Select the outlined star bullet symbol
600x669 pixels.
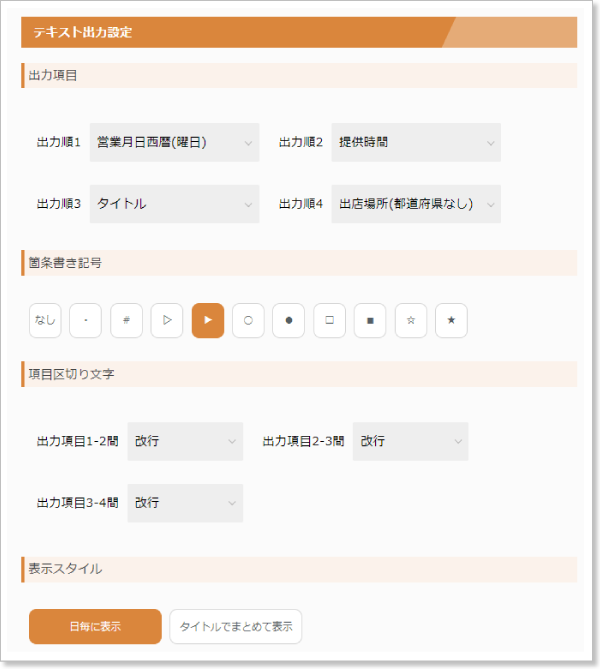point(411,320)
